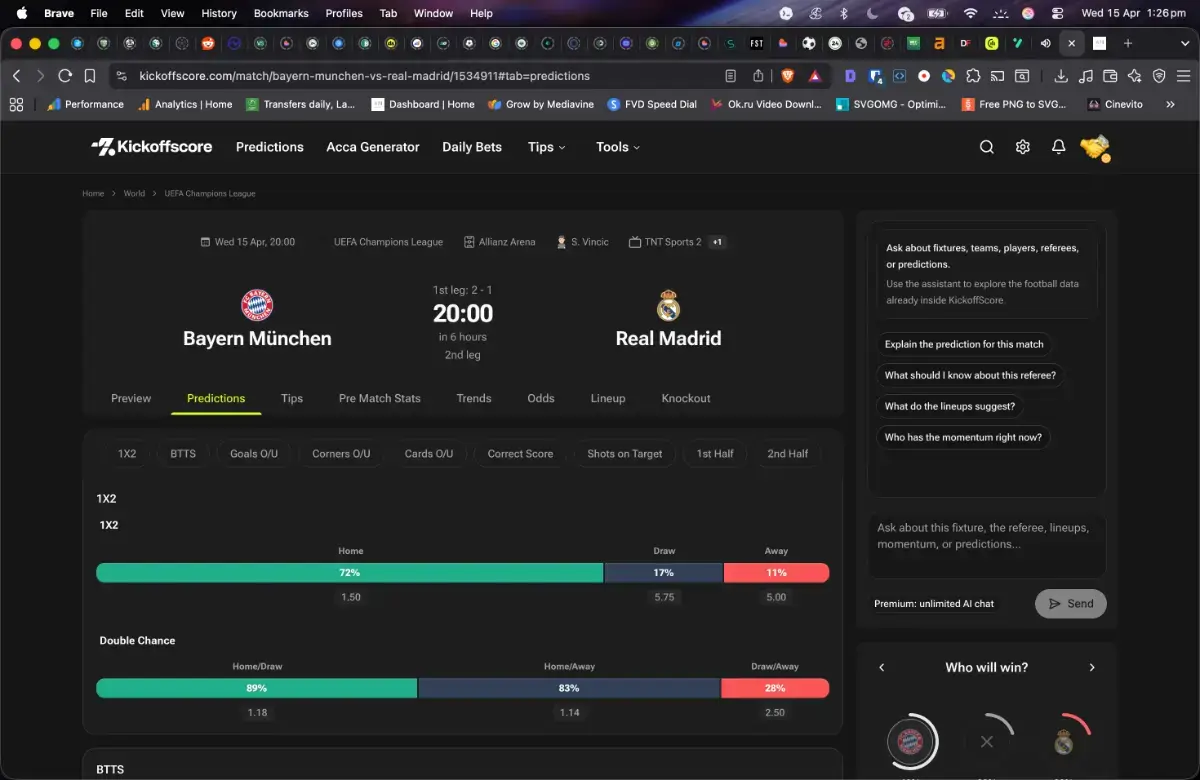
Task: Select the BTTS prediction filter chip
Action: (x=183, y=454)
